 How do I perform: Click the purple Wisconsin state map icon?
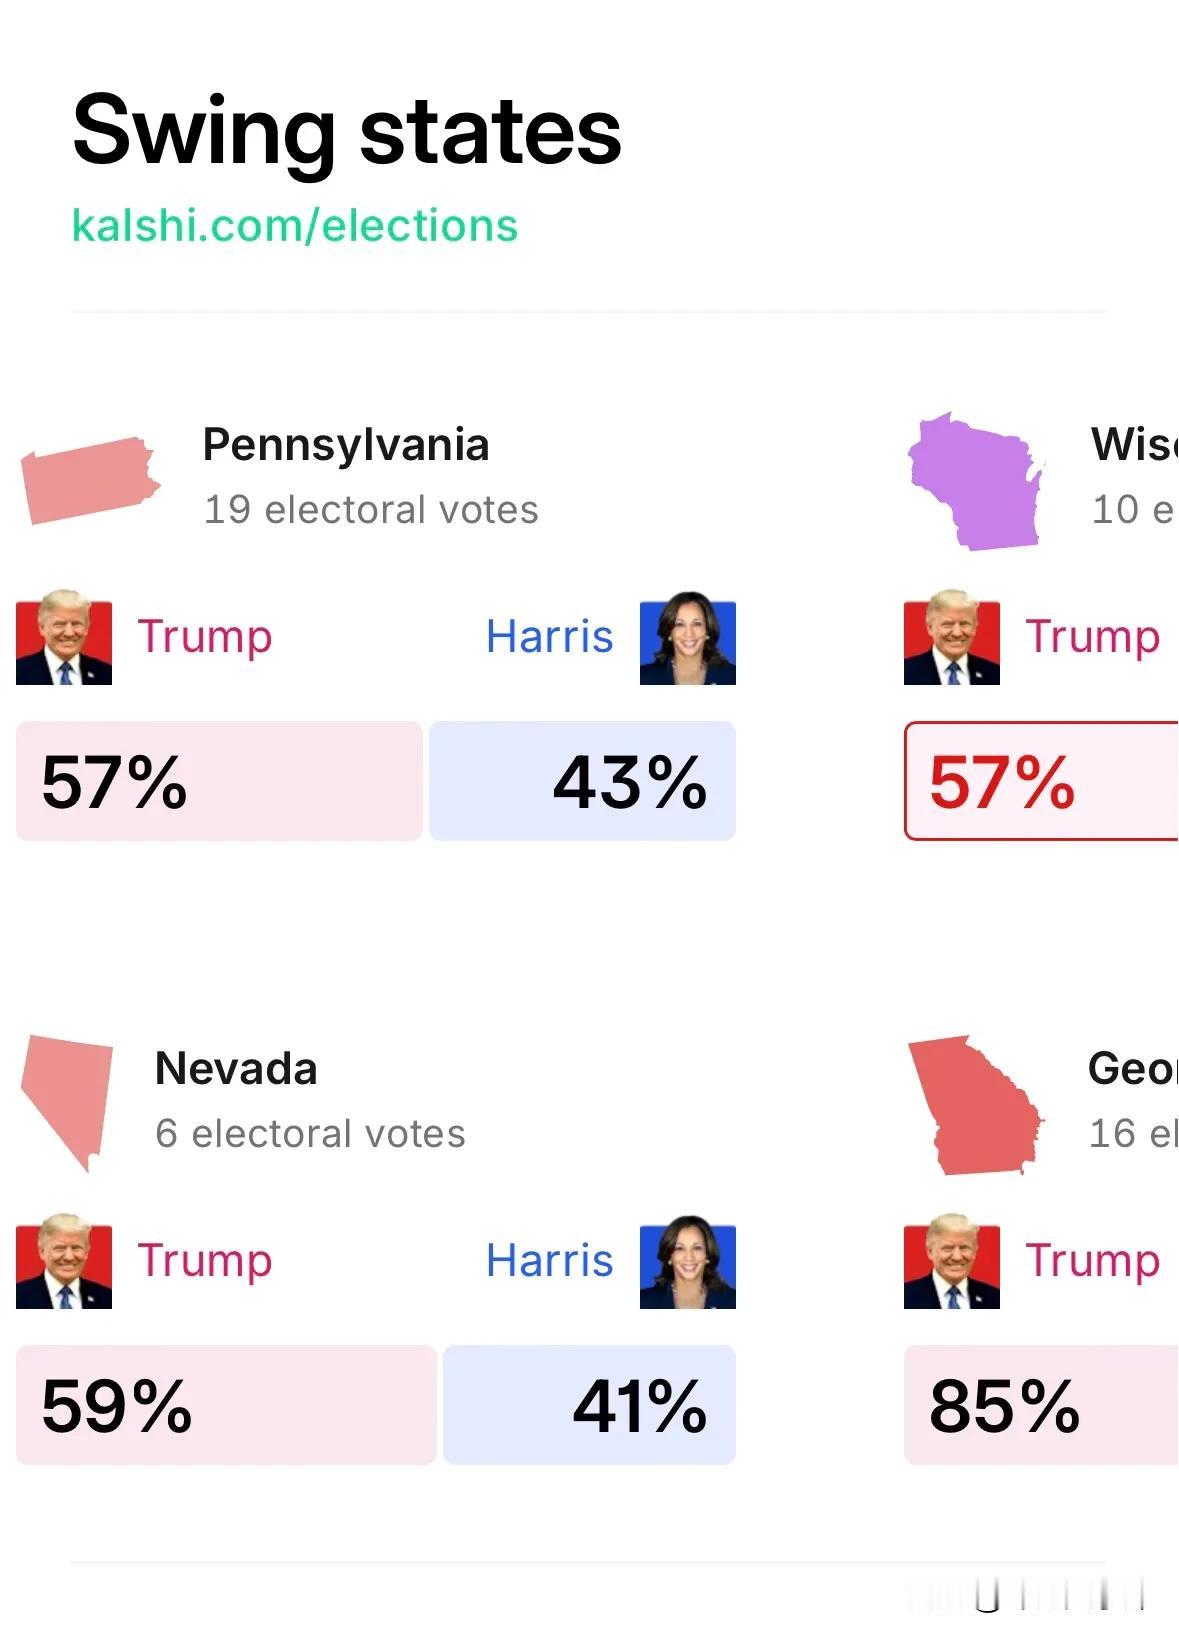click(975, 481)
